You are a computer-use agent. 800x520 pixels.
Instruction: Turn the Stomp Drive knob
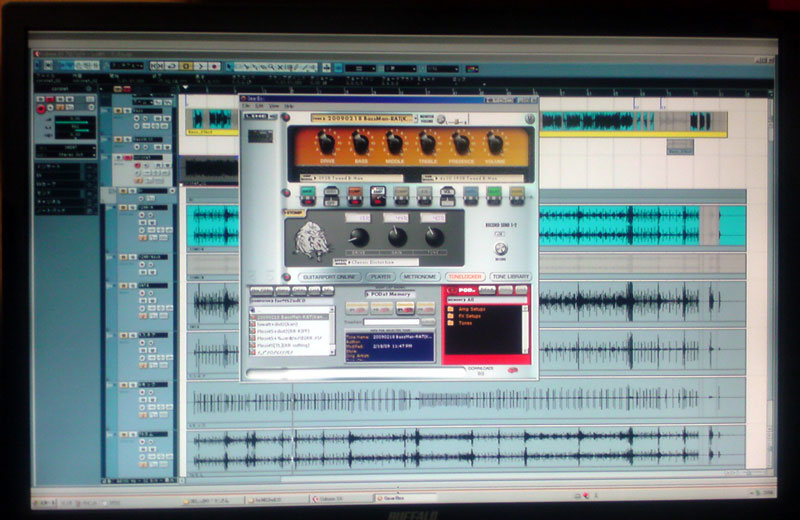click(x=359, y=237)
